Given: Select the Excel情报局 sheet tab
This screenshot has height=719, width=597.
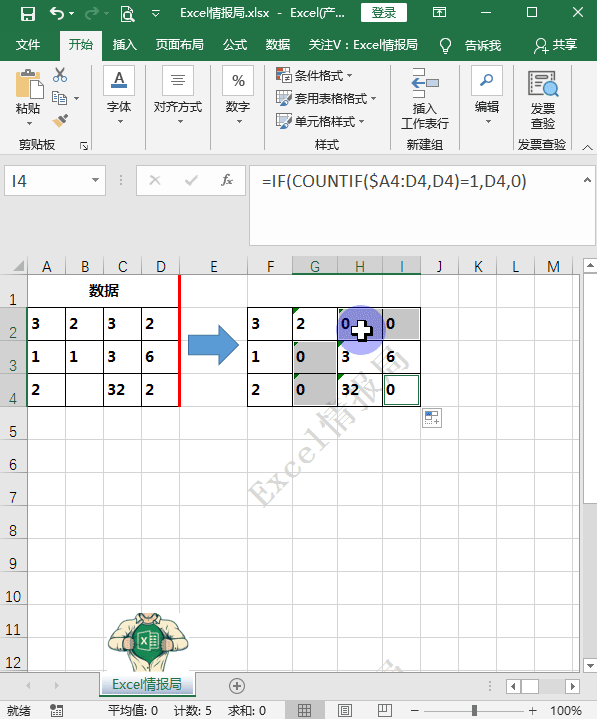Looking at the screenshot, I should 147,684.
